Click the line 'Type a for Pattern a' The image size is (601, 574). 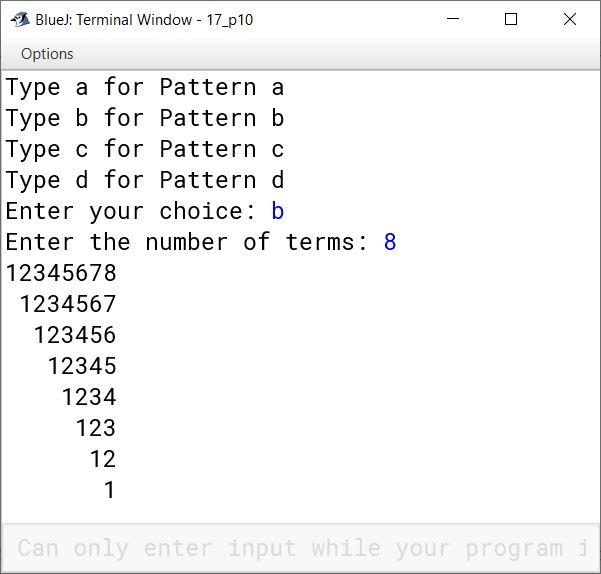pos(145,87)
